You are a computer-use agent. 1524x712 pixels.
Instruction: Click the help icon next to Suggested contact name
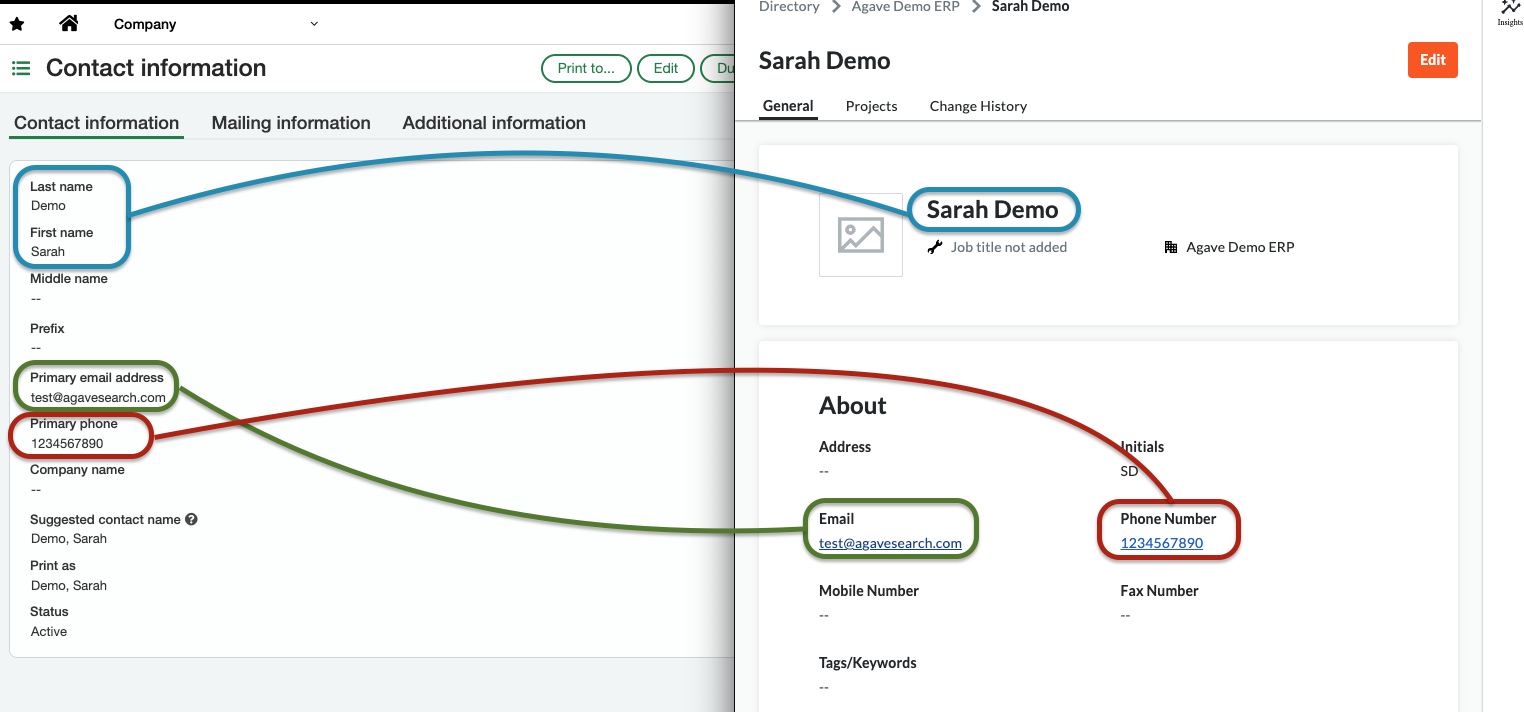(191, 519)
